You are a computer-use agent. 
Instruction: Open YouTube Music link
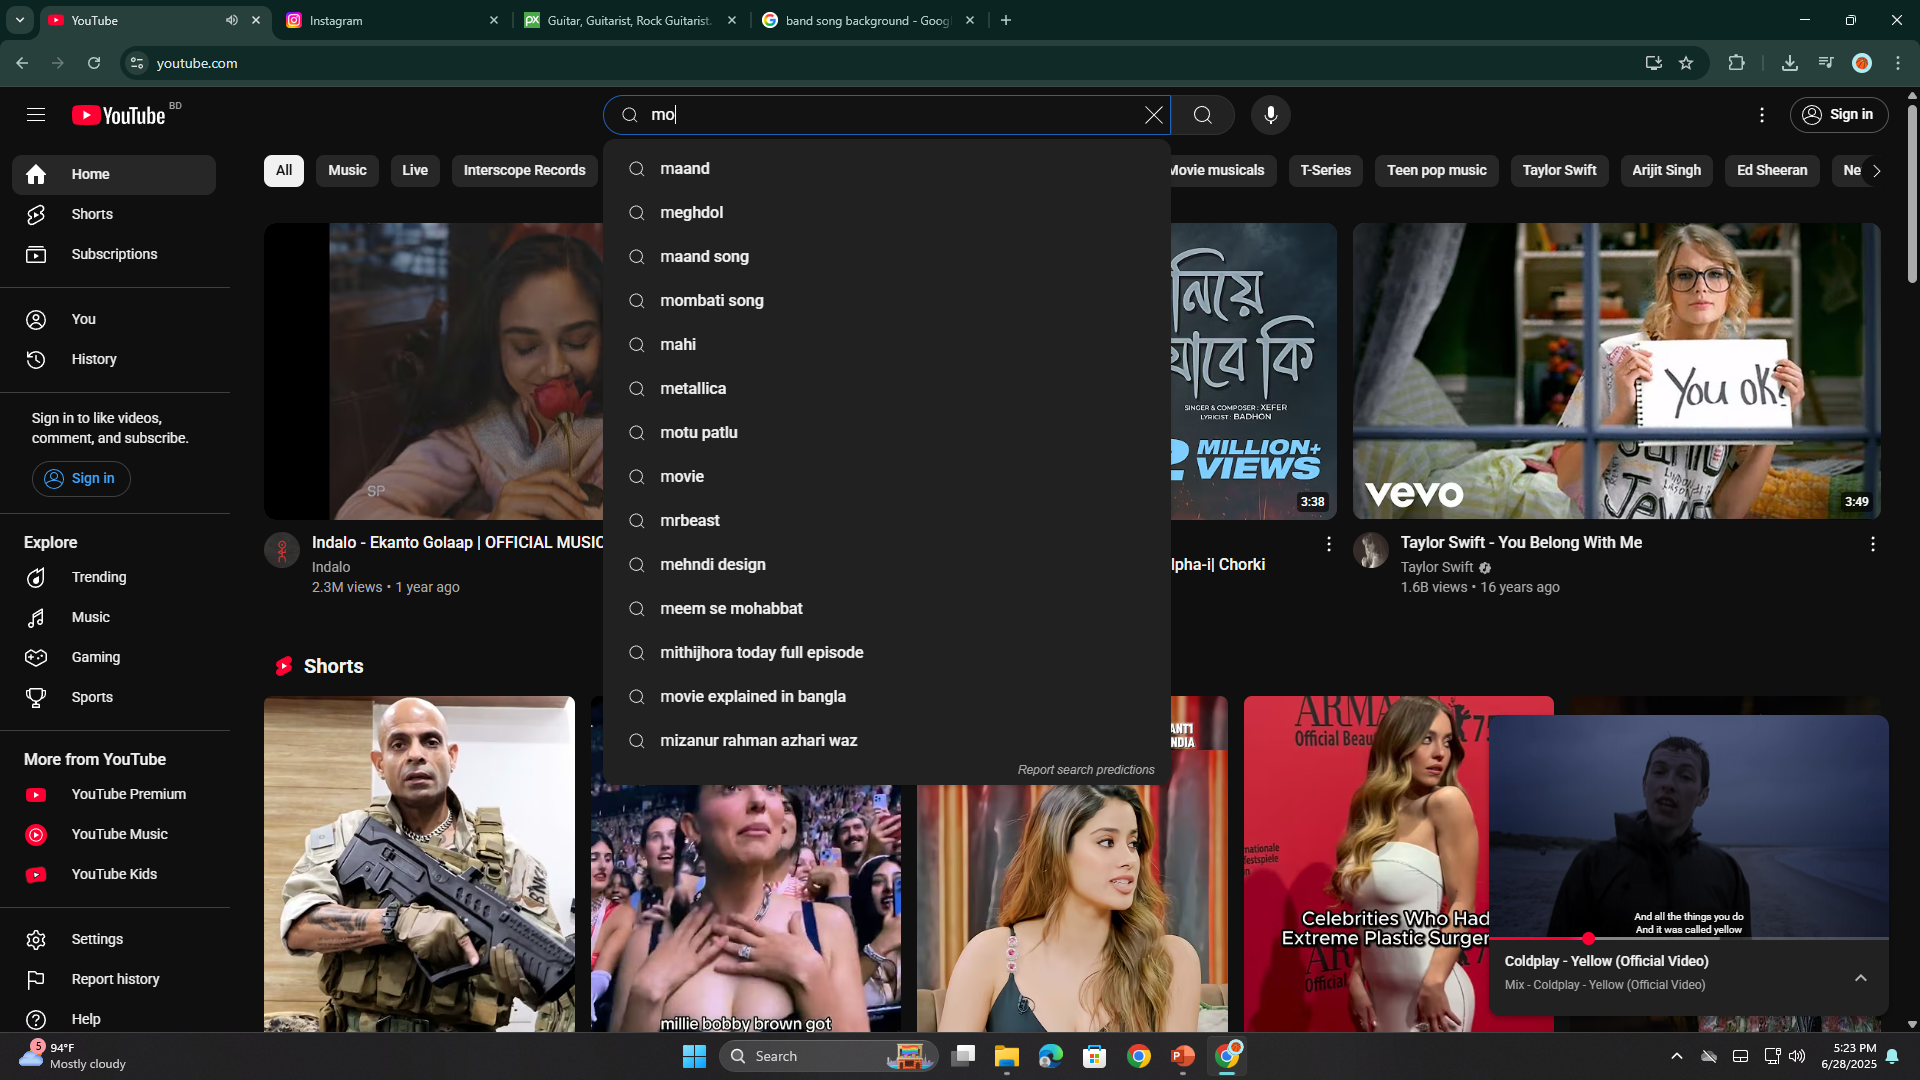point(114,834)
